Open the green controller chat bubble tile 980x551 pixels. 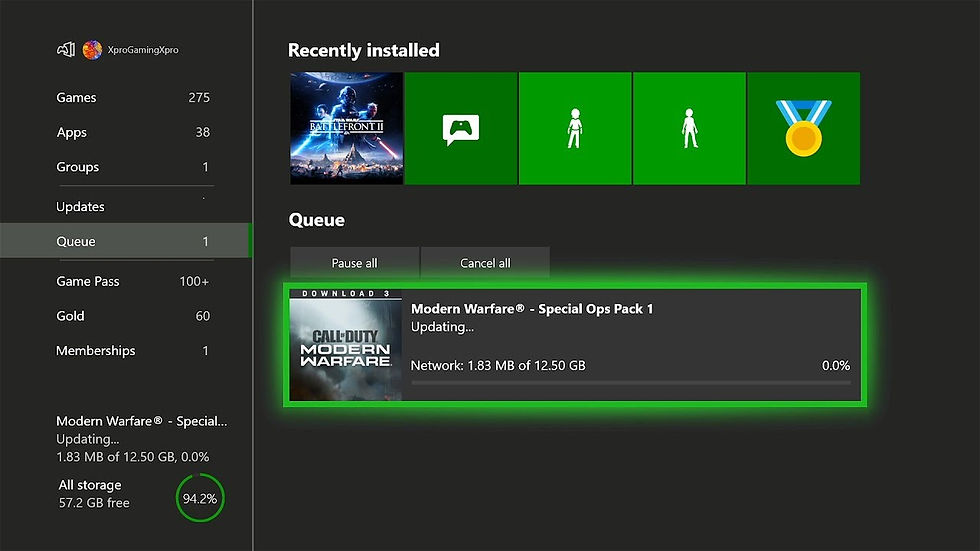pos(461,128)
